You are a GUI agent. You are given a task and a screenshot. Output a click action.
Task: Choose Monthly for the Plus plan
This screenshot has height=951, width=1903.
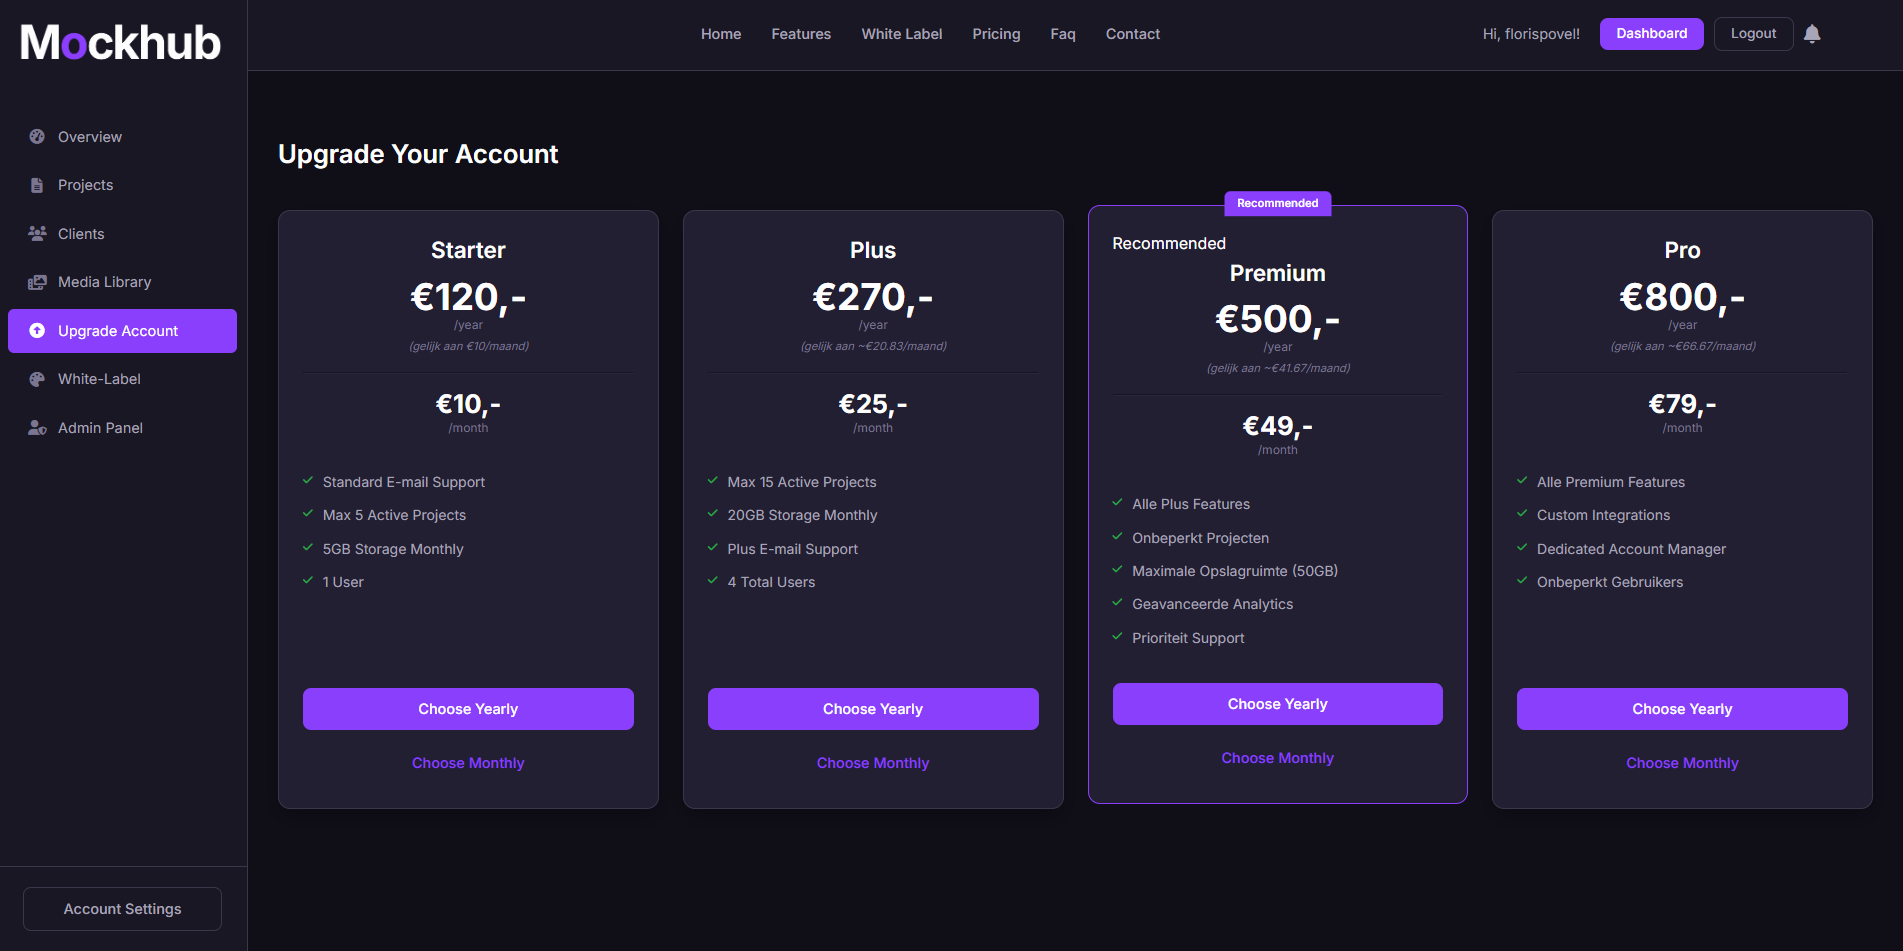[x=872, y=762]
